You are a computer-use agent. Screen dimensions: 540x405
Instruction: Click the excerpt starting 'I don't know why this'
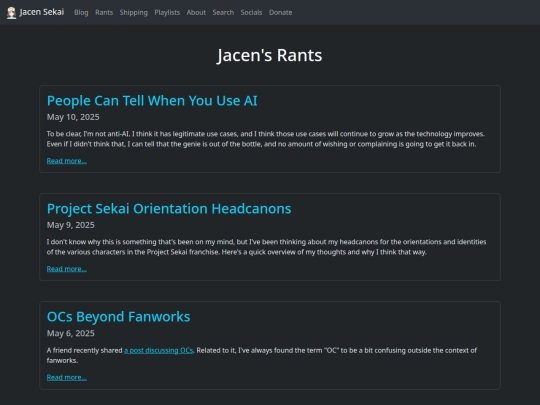click(267, 247)
